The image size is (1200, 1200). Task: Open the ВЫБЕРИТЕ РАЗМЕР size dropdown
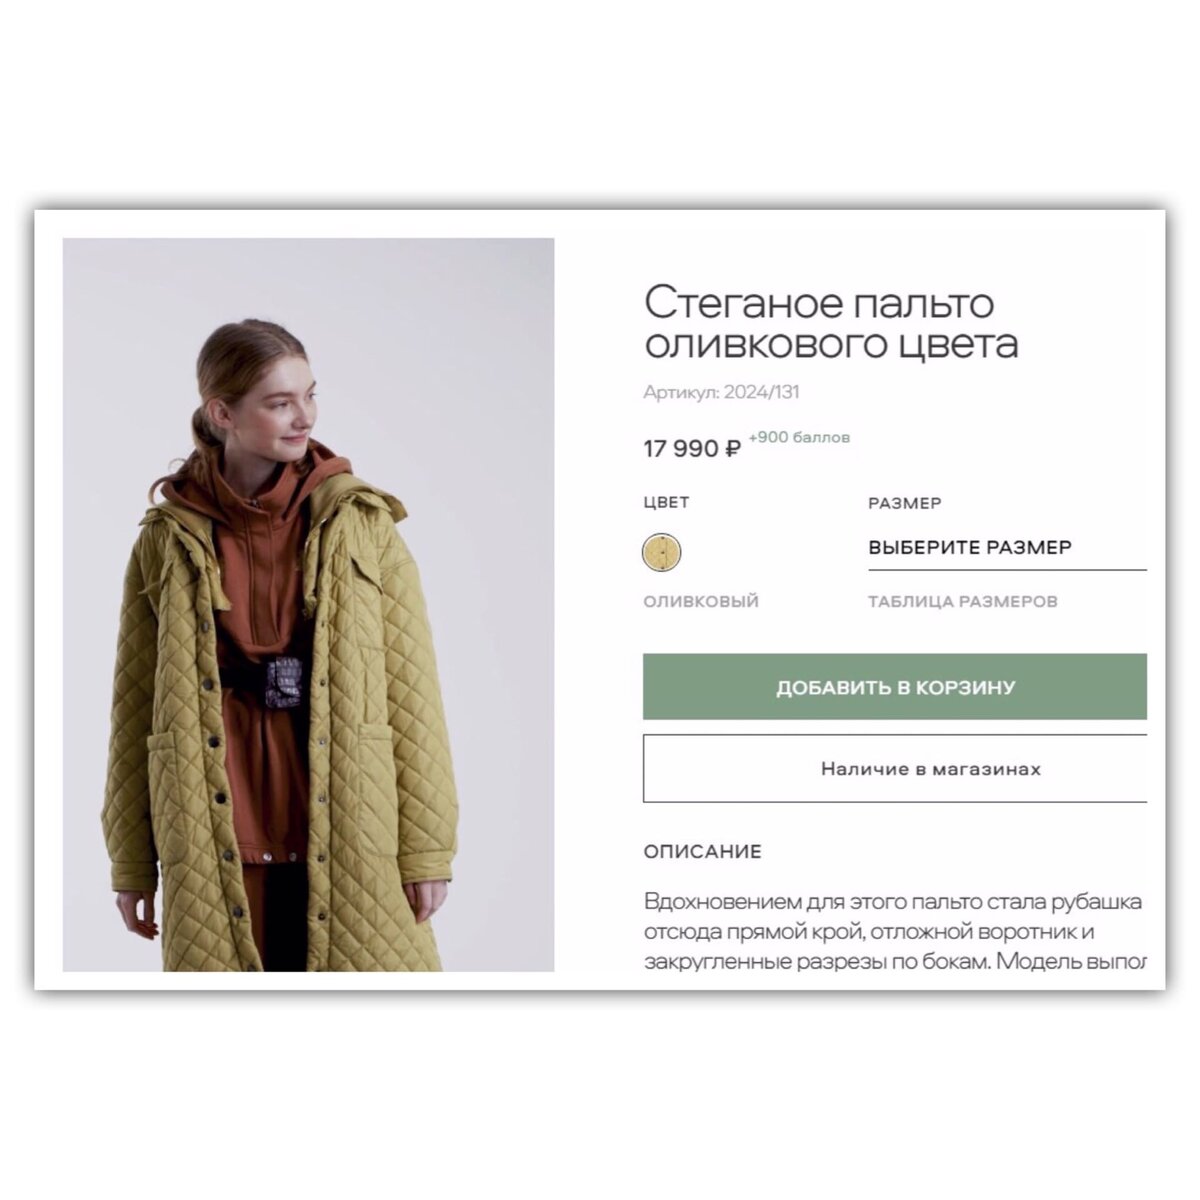[1007, 548]
